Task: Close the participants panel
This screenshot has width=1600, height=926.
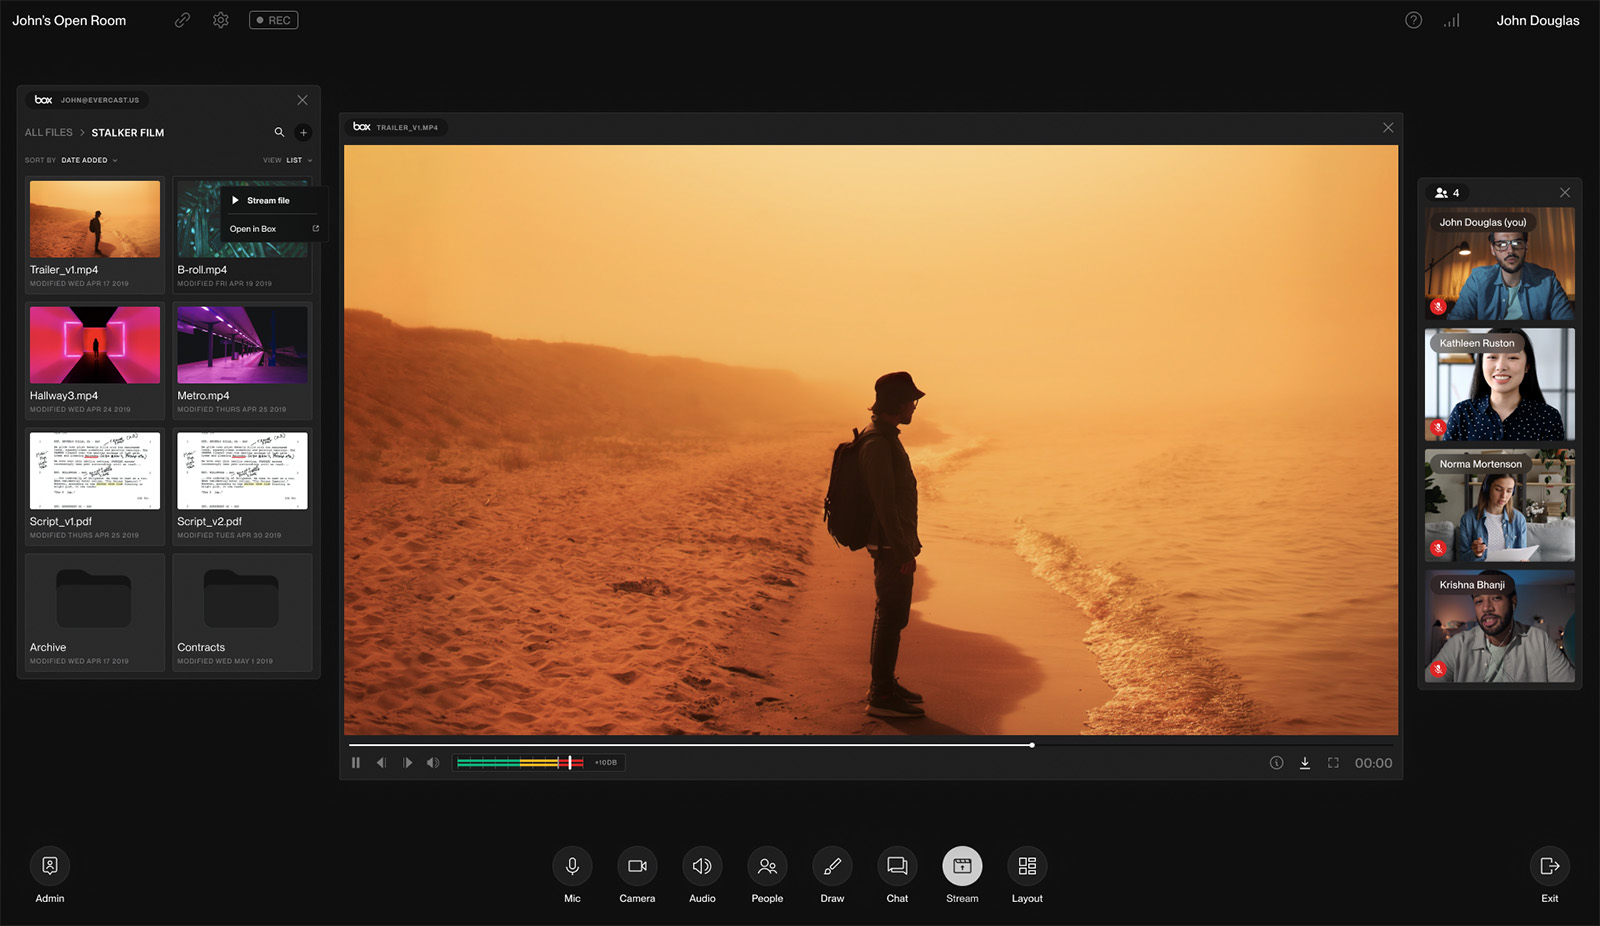Action: [x=1565, y=193]
